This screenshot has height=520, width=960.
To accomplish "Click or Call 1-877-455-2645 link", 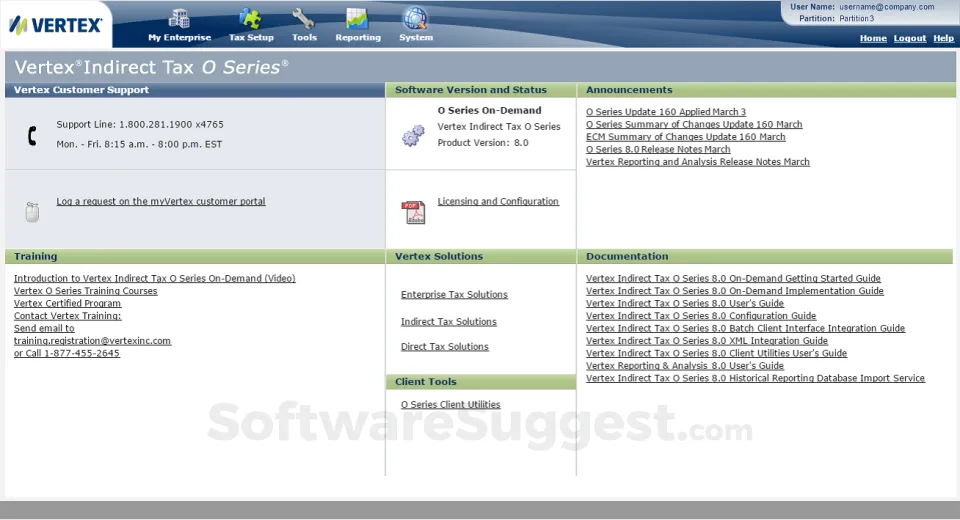I will [67, 353].
